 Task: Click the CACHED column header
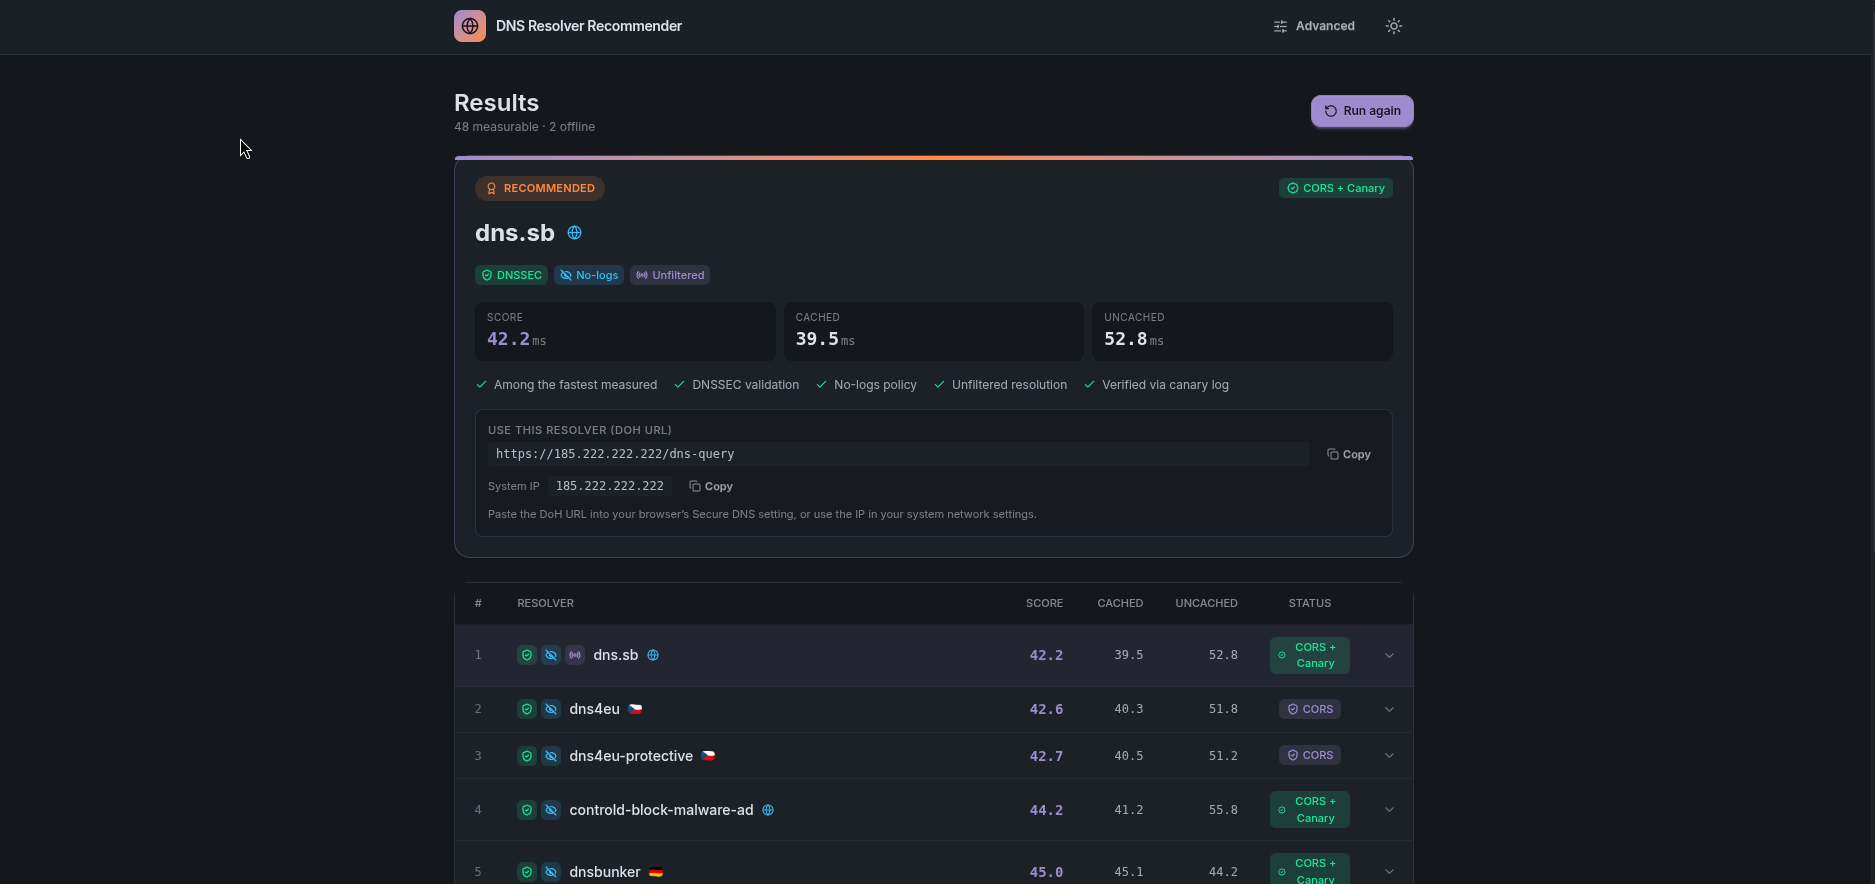[x=1120, y=603]
